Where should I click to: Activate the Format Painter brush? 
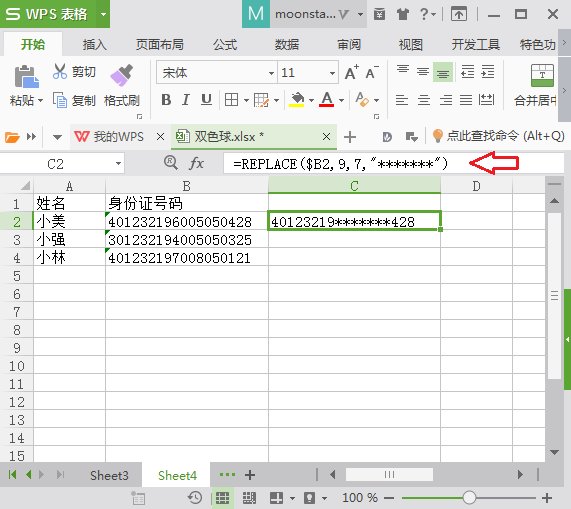pyautogui.click(x=122, y=75)
